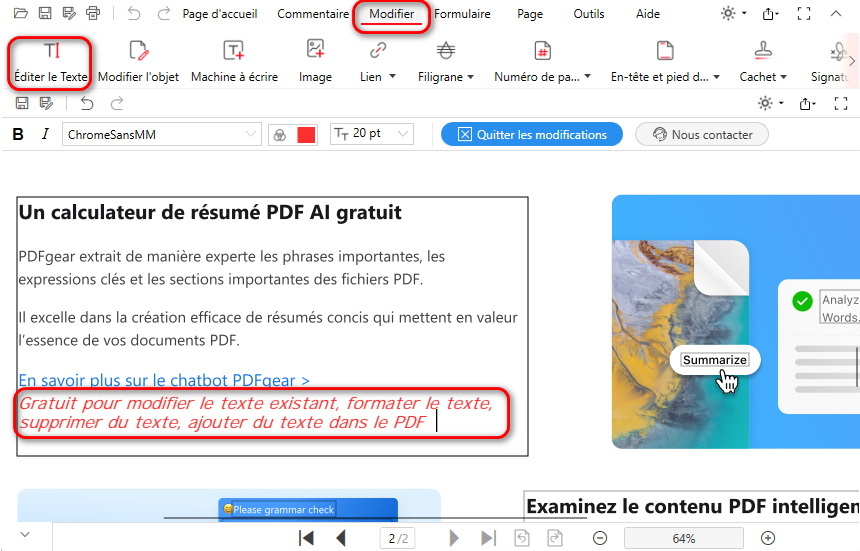Click the Filigrane watermark icon
Screen dimensions: 860x551
[x=445, y=50]
